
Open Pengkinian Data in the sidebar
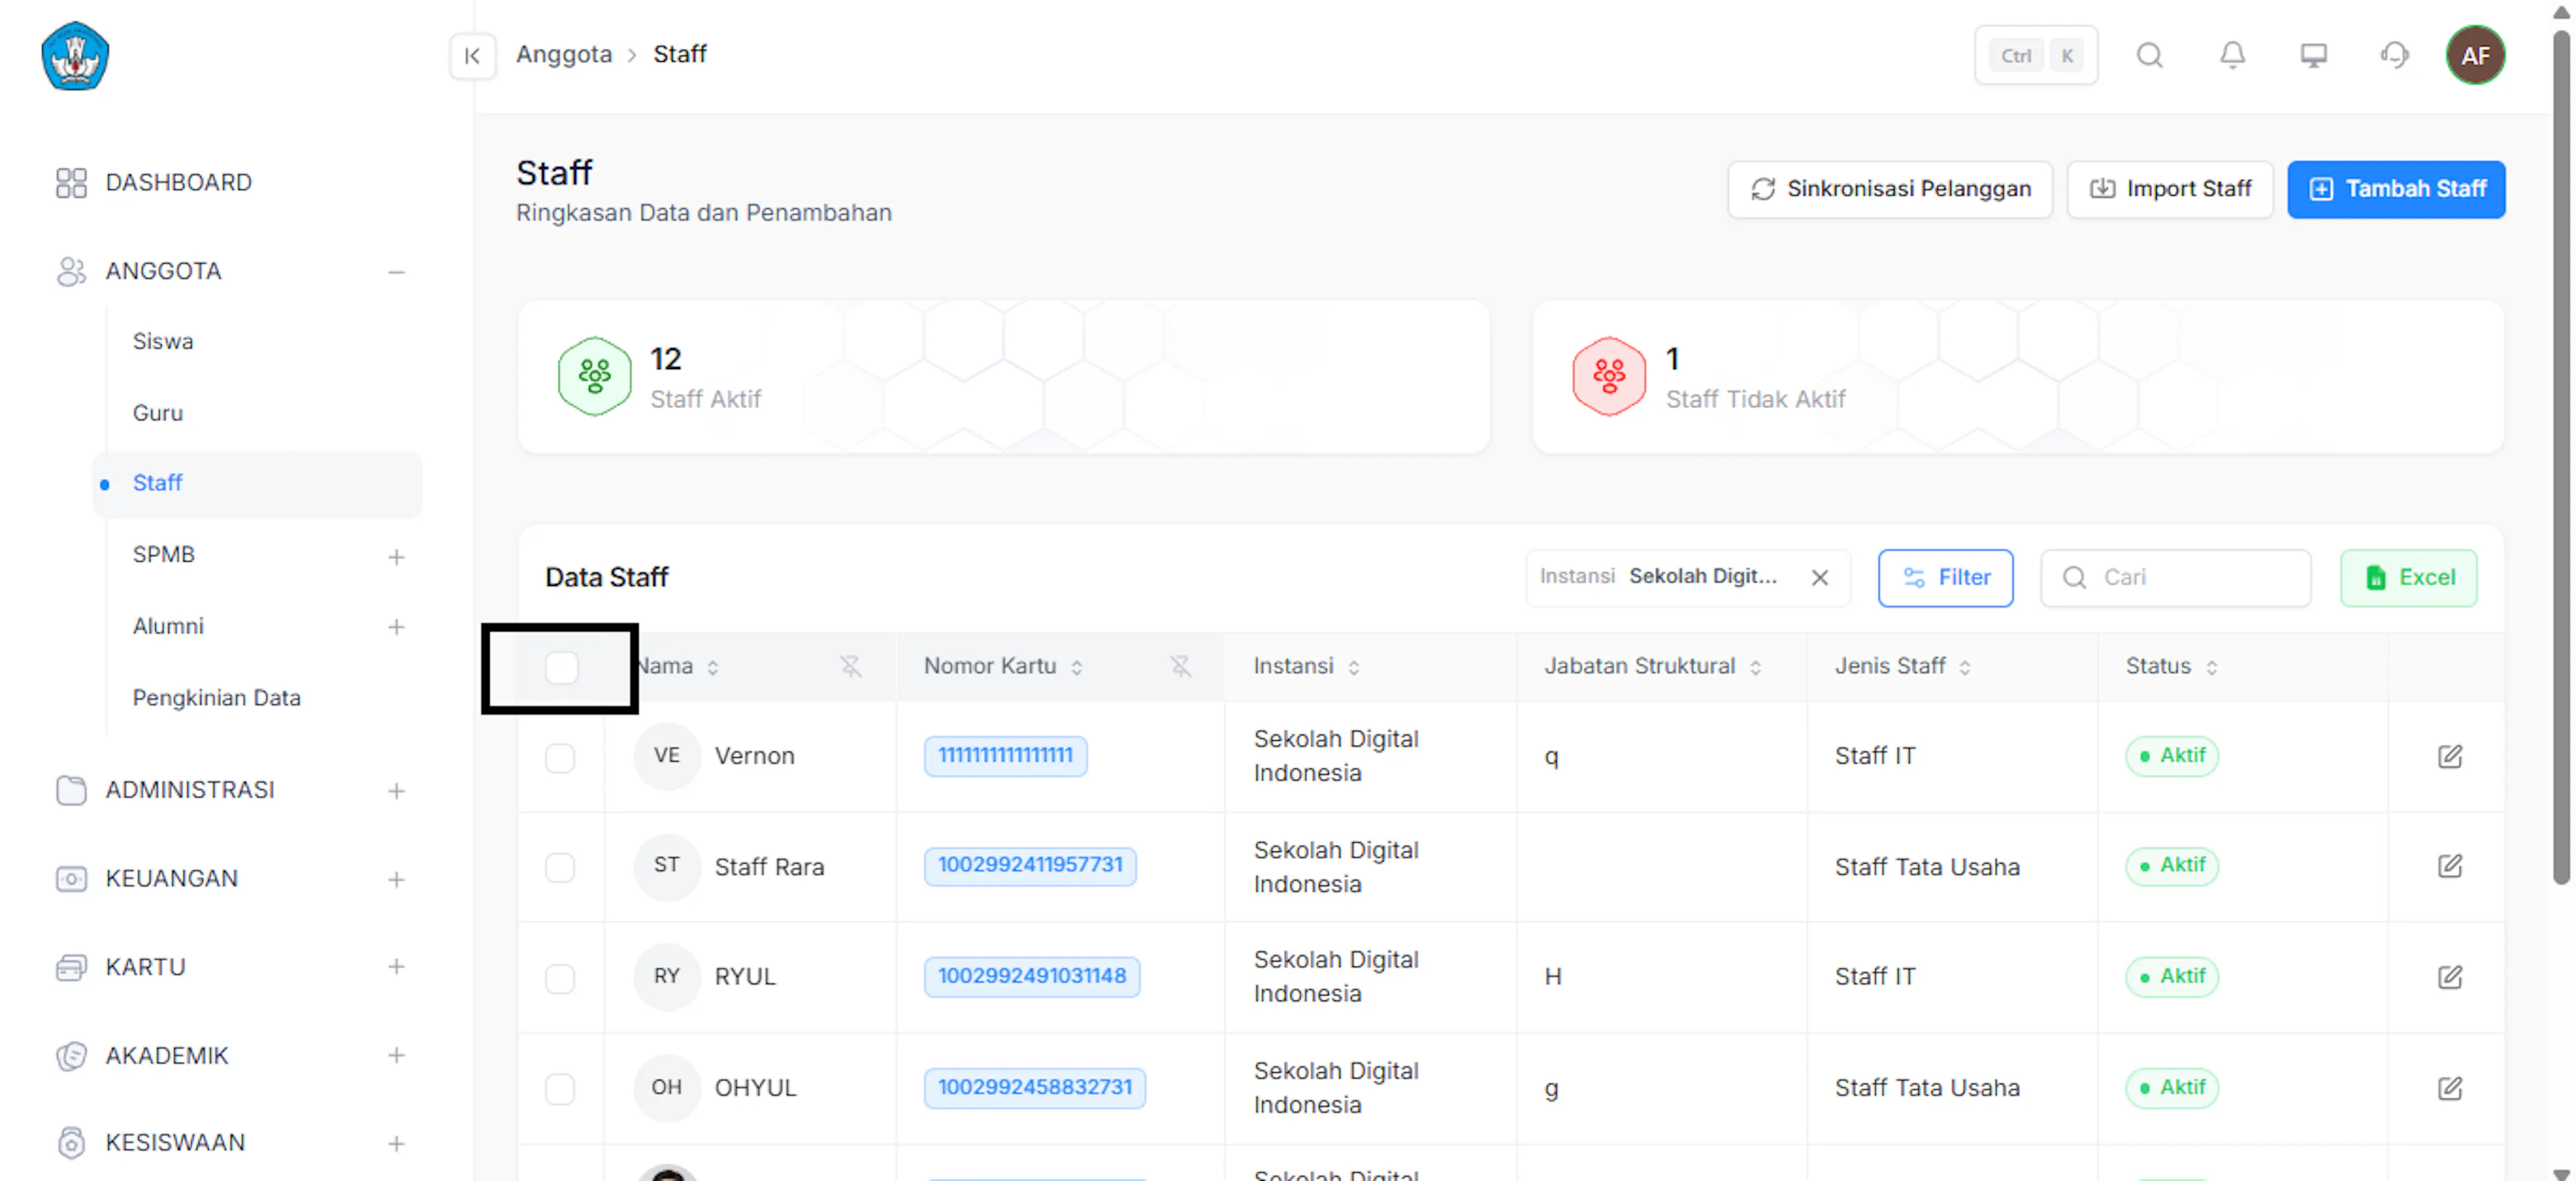216,698
